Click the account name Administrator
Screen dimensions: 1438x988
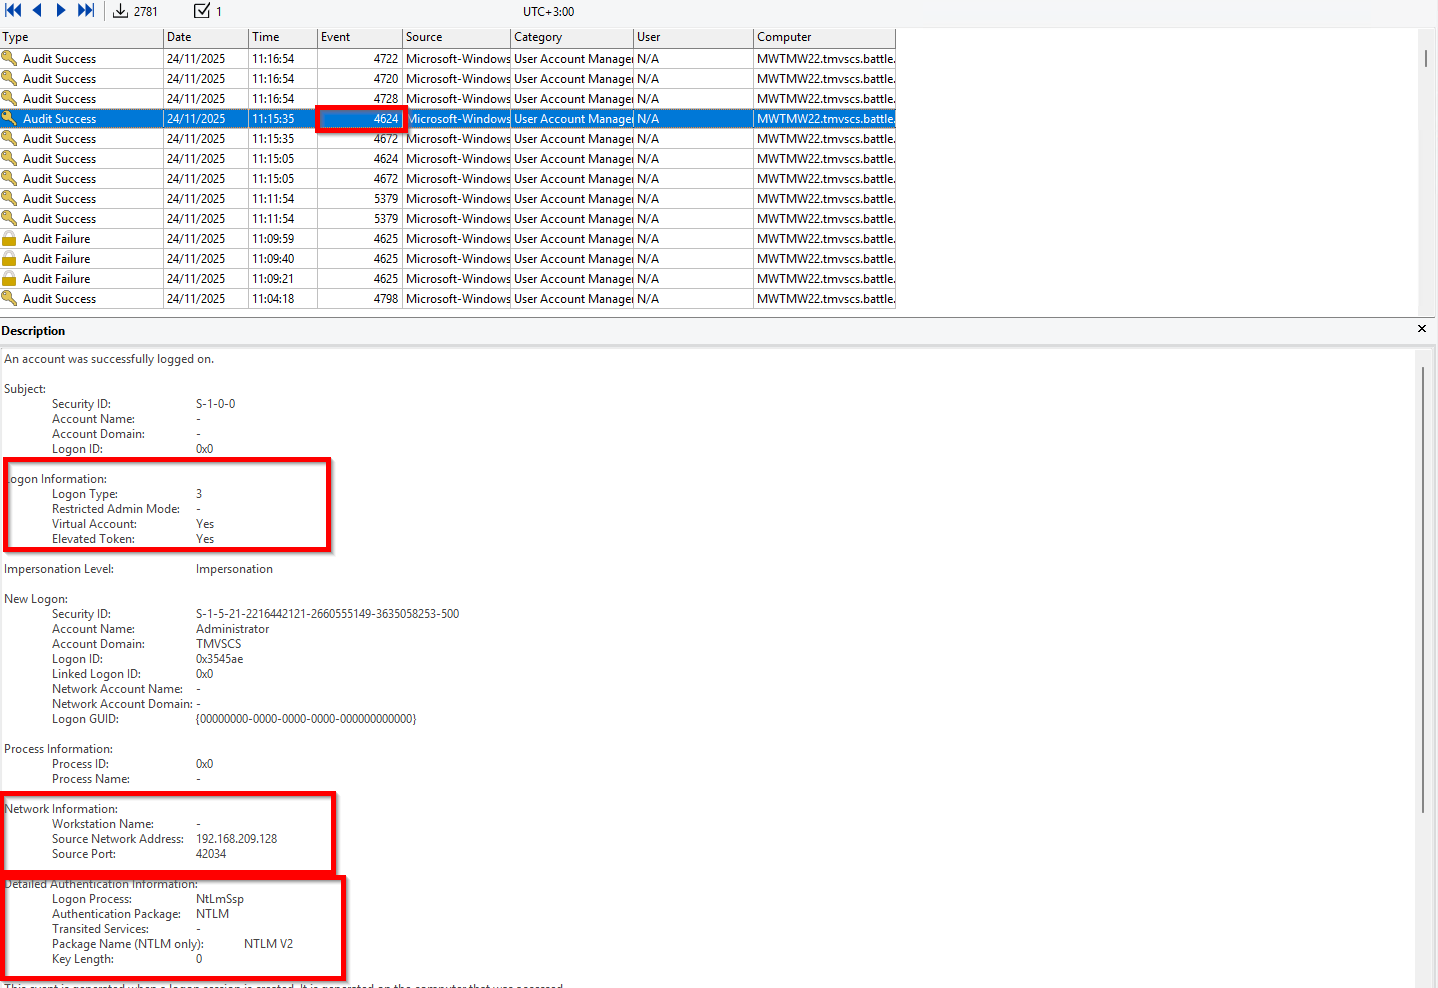coord(232,629)
